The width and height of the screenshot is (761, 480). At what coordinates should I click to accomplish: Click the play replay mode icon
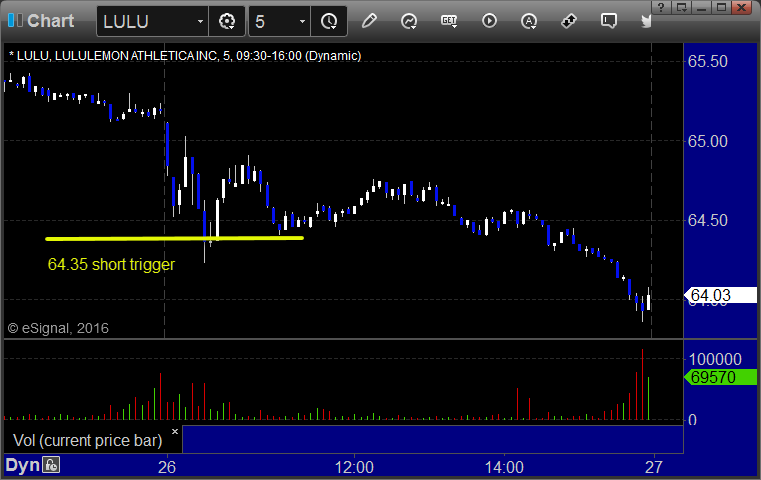(x=489, y=21)
